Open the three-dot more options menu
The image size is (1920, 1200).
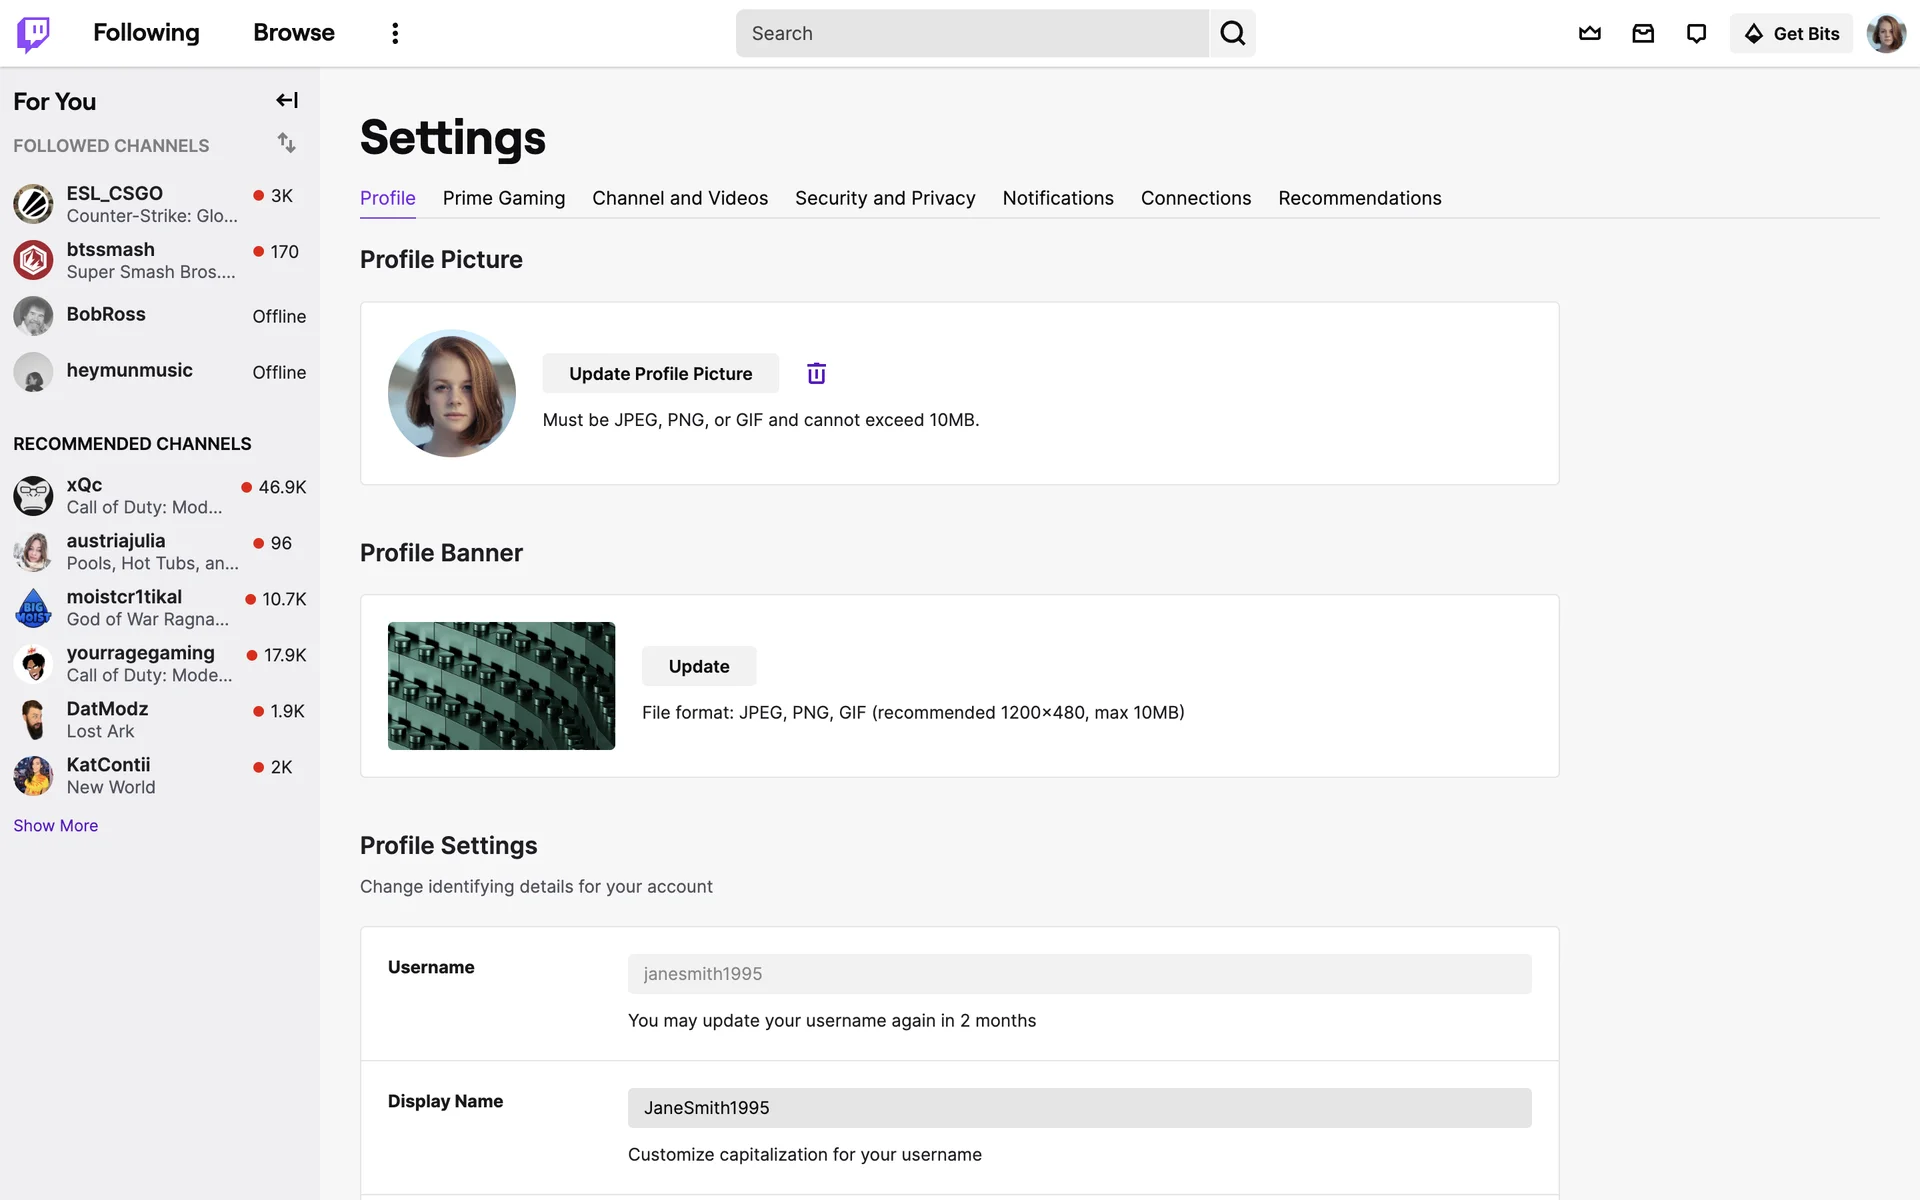pos(395,34)
